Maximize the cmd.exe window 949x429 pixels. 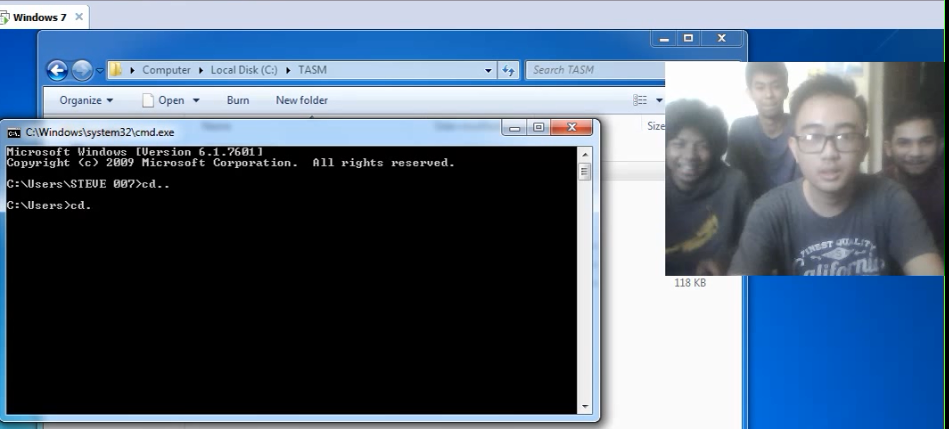pyautogui.click(x=538, y=128)
